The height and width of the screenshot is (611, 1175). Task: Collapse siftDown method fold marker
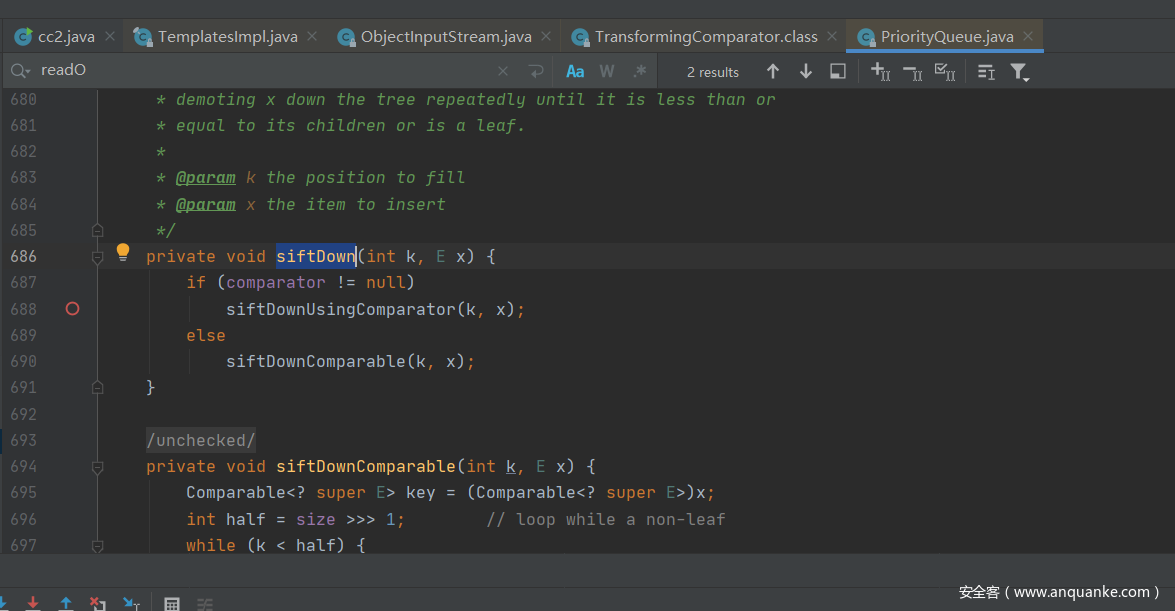pos(97,257)
